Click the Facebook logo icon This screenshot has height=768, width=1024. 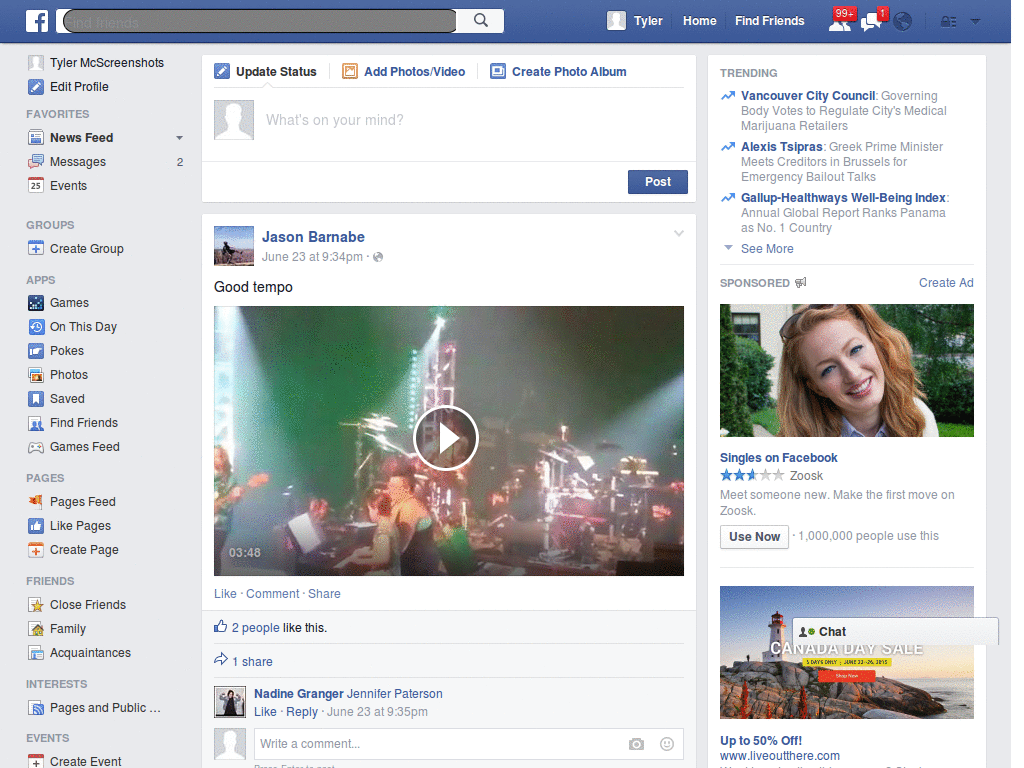(x=37, y=21)
